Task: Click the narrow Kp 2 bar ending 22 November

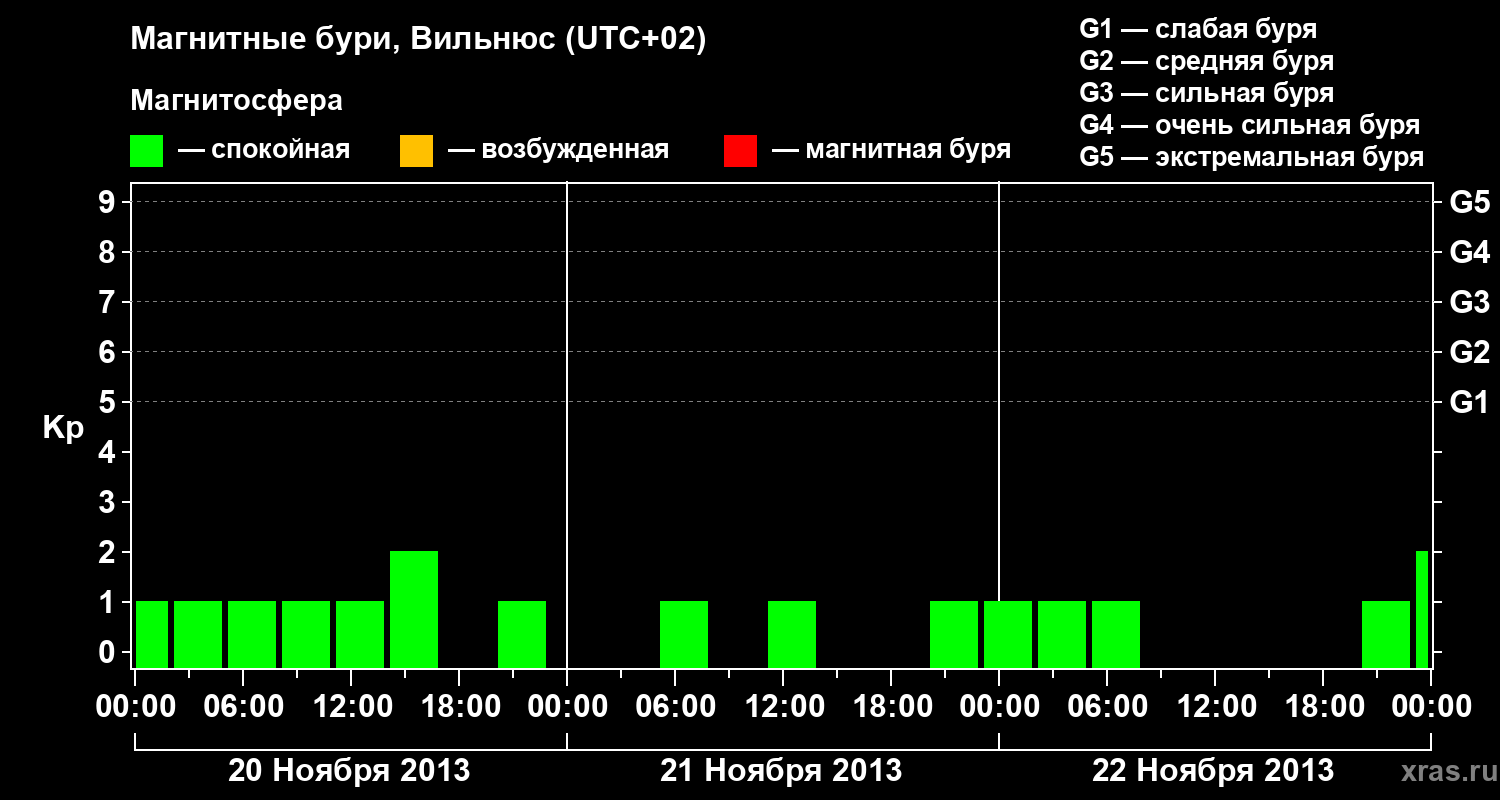Action: [x=1422, y=609]
